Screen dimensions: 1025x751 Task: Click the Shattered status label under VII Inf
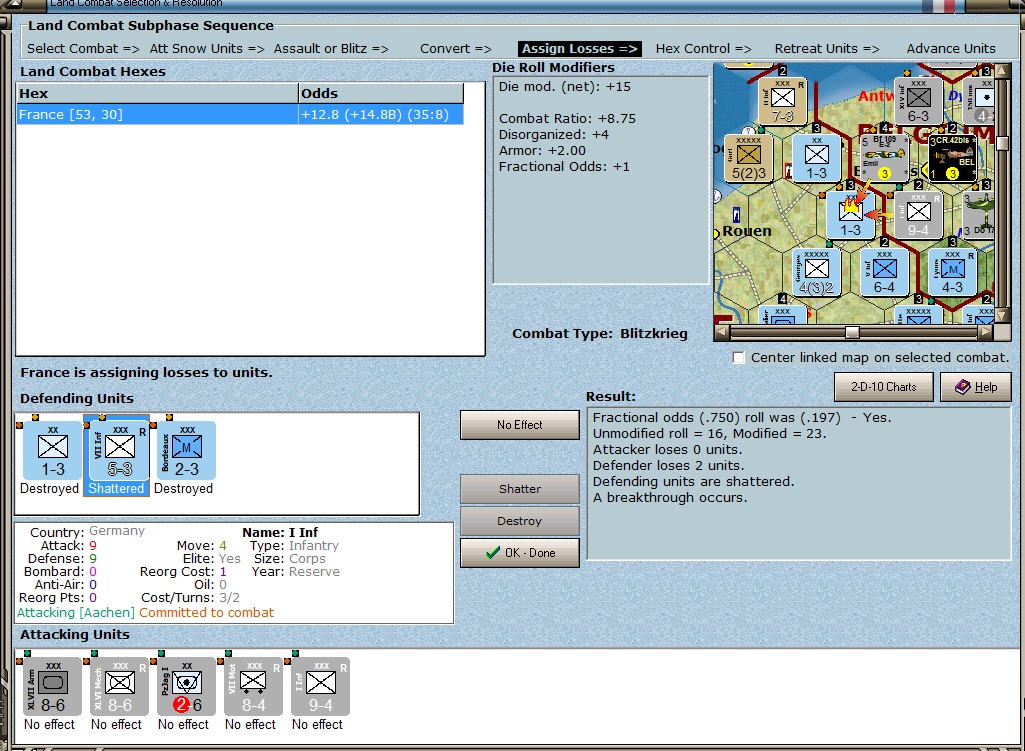tap(116, 488)
